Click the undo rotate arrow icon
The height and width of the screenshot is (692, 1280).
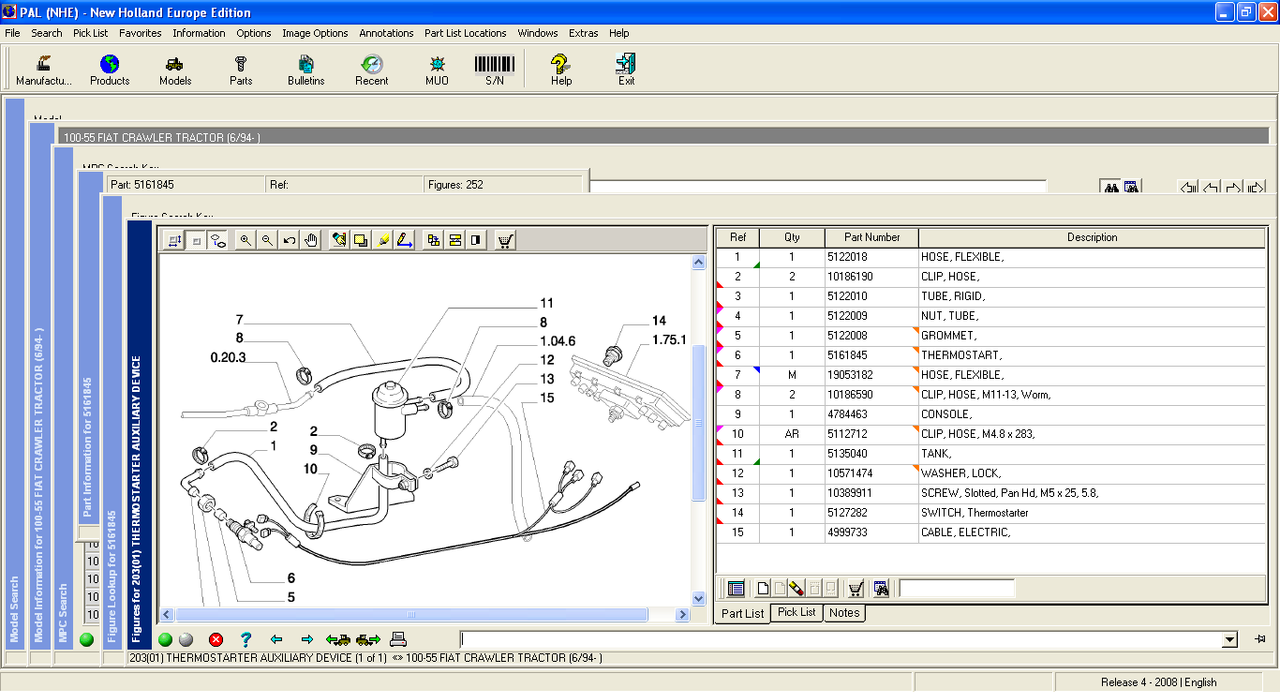point(289,240)
